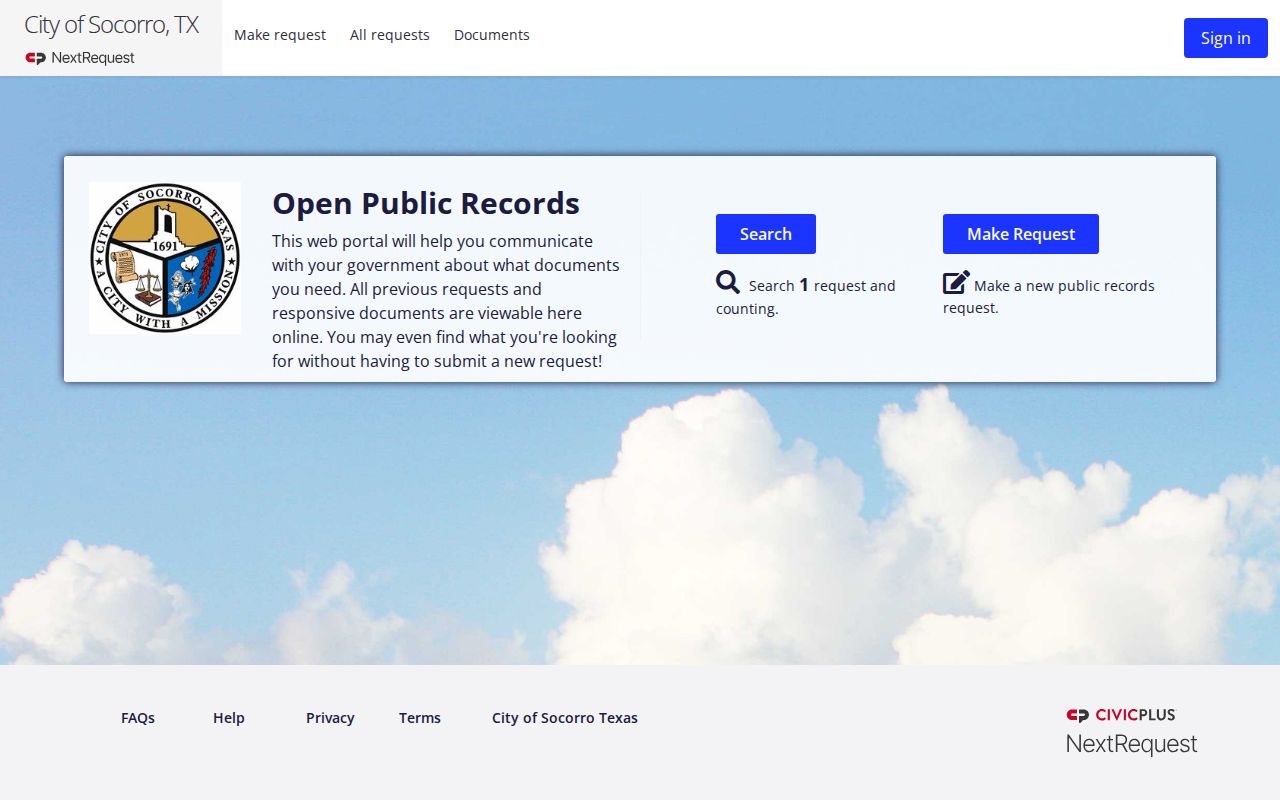
Task: Visit City of Socorro Texas footer link
Action: pyautogui.click(x=565, y=718)
